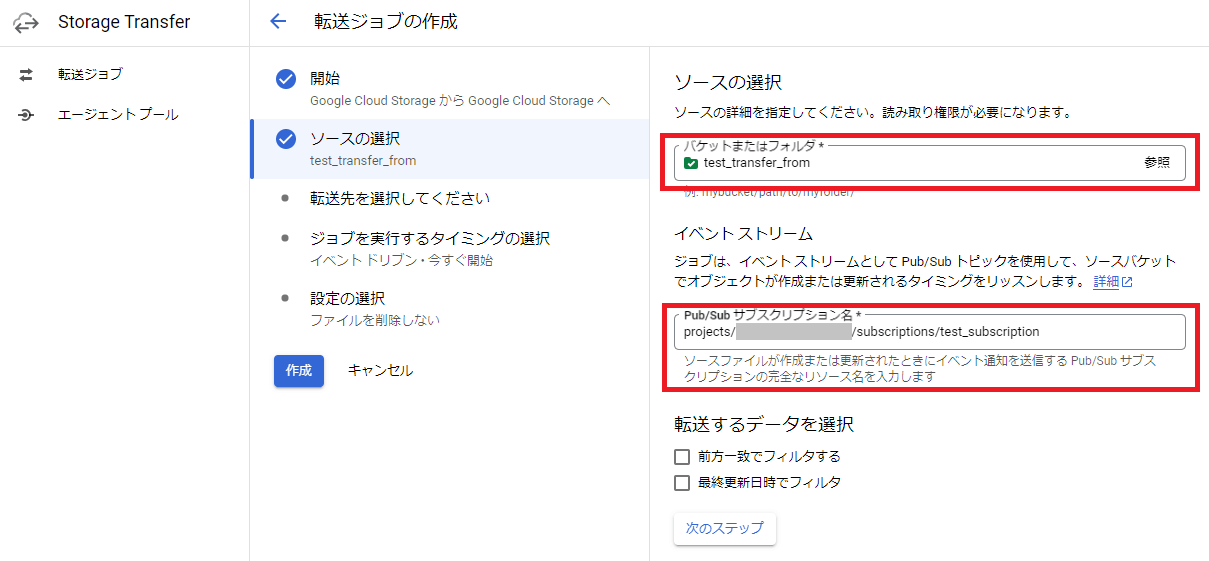Screen dimensions: 1209x561
Task: Click the 転送ジョブの作成 page title
Action: click(386, 21)
